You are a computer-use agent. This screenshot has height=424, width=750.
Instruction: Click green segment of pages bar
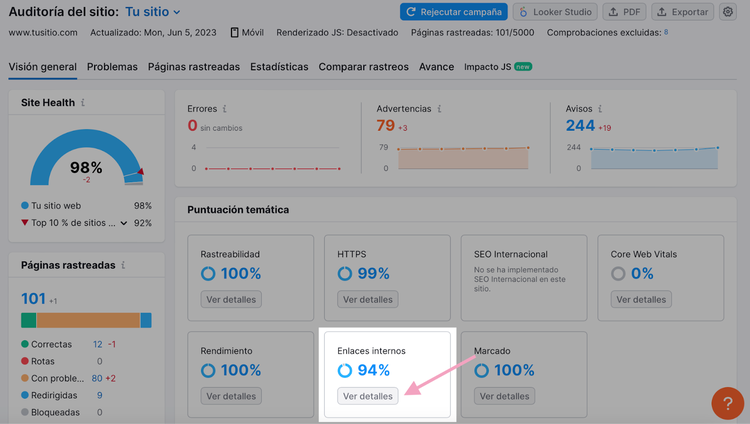click(29, 320)
